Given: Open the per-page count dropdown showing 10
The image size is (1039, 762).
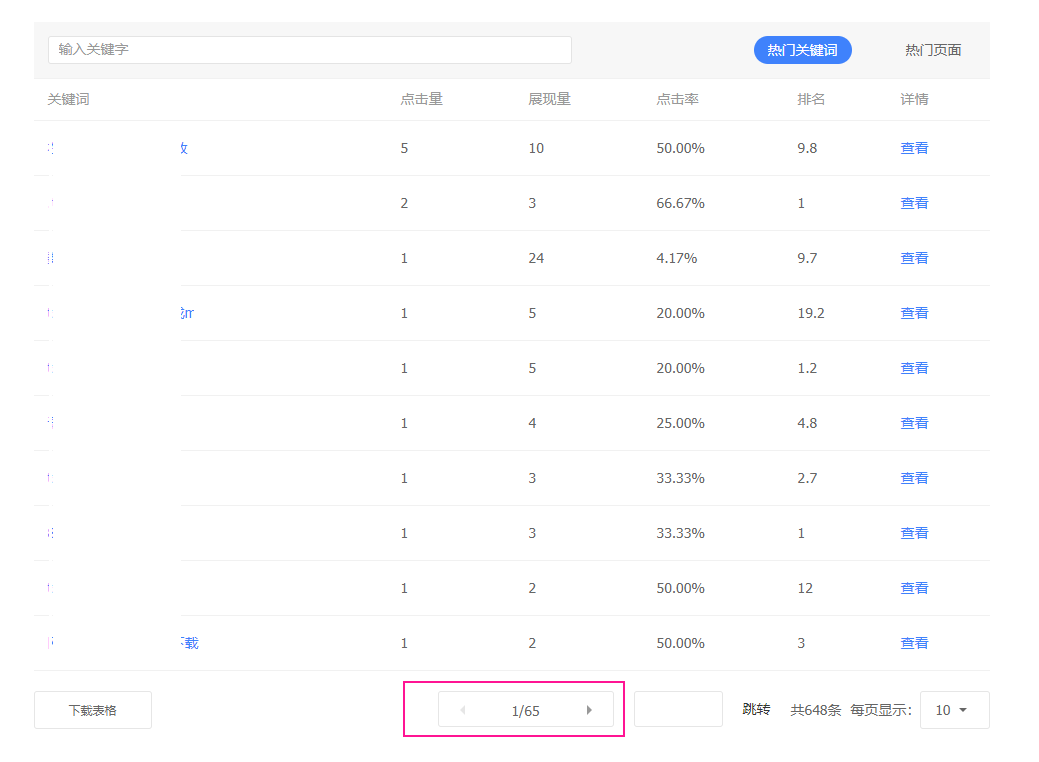Looking at the screenshot, I should pos(954,710).
